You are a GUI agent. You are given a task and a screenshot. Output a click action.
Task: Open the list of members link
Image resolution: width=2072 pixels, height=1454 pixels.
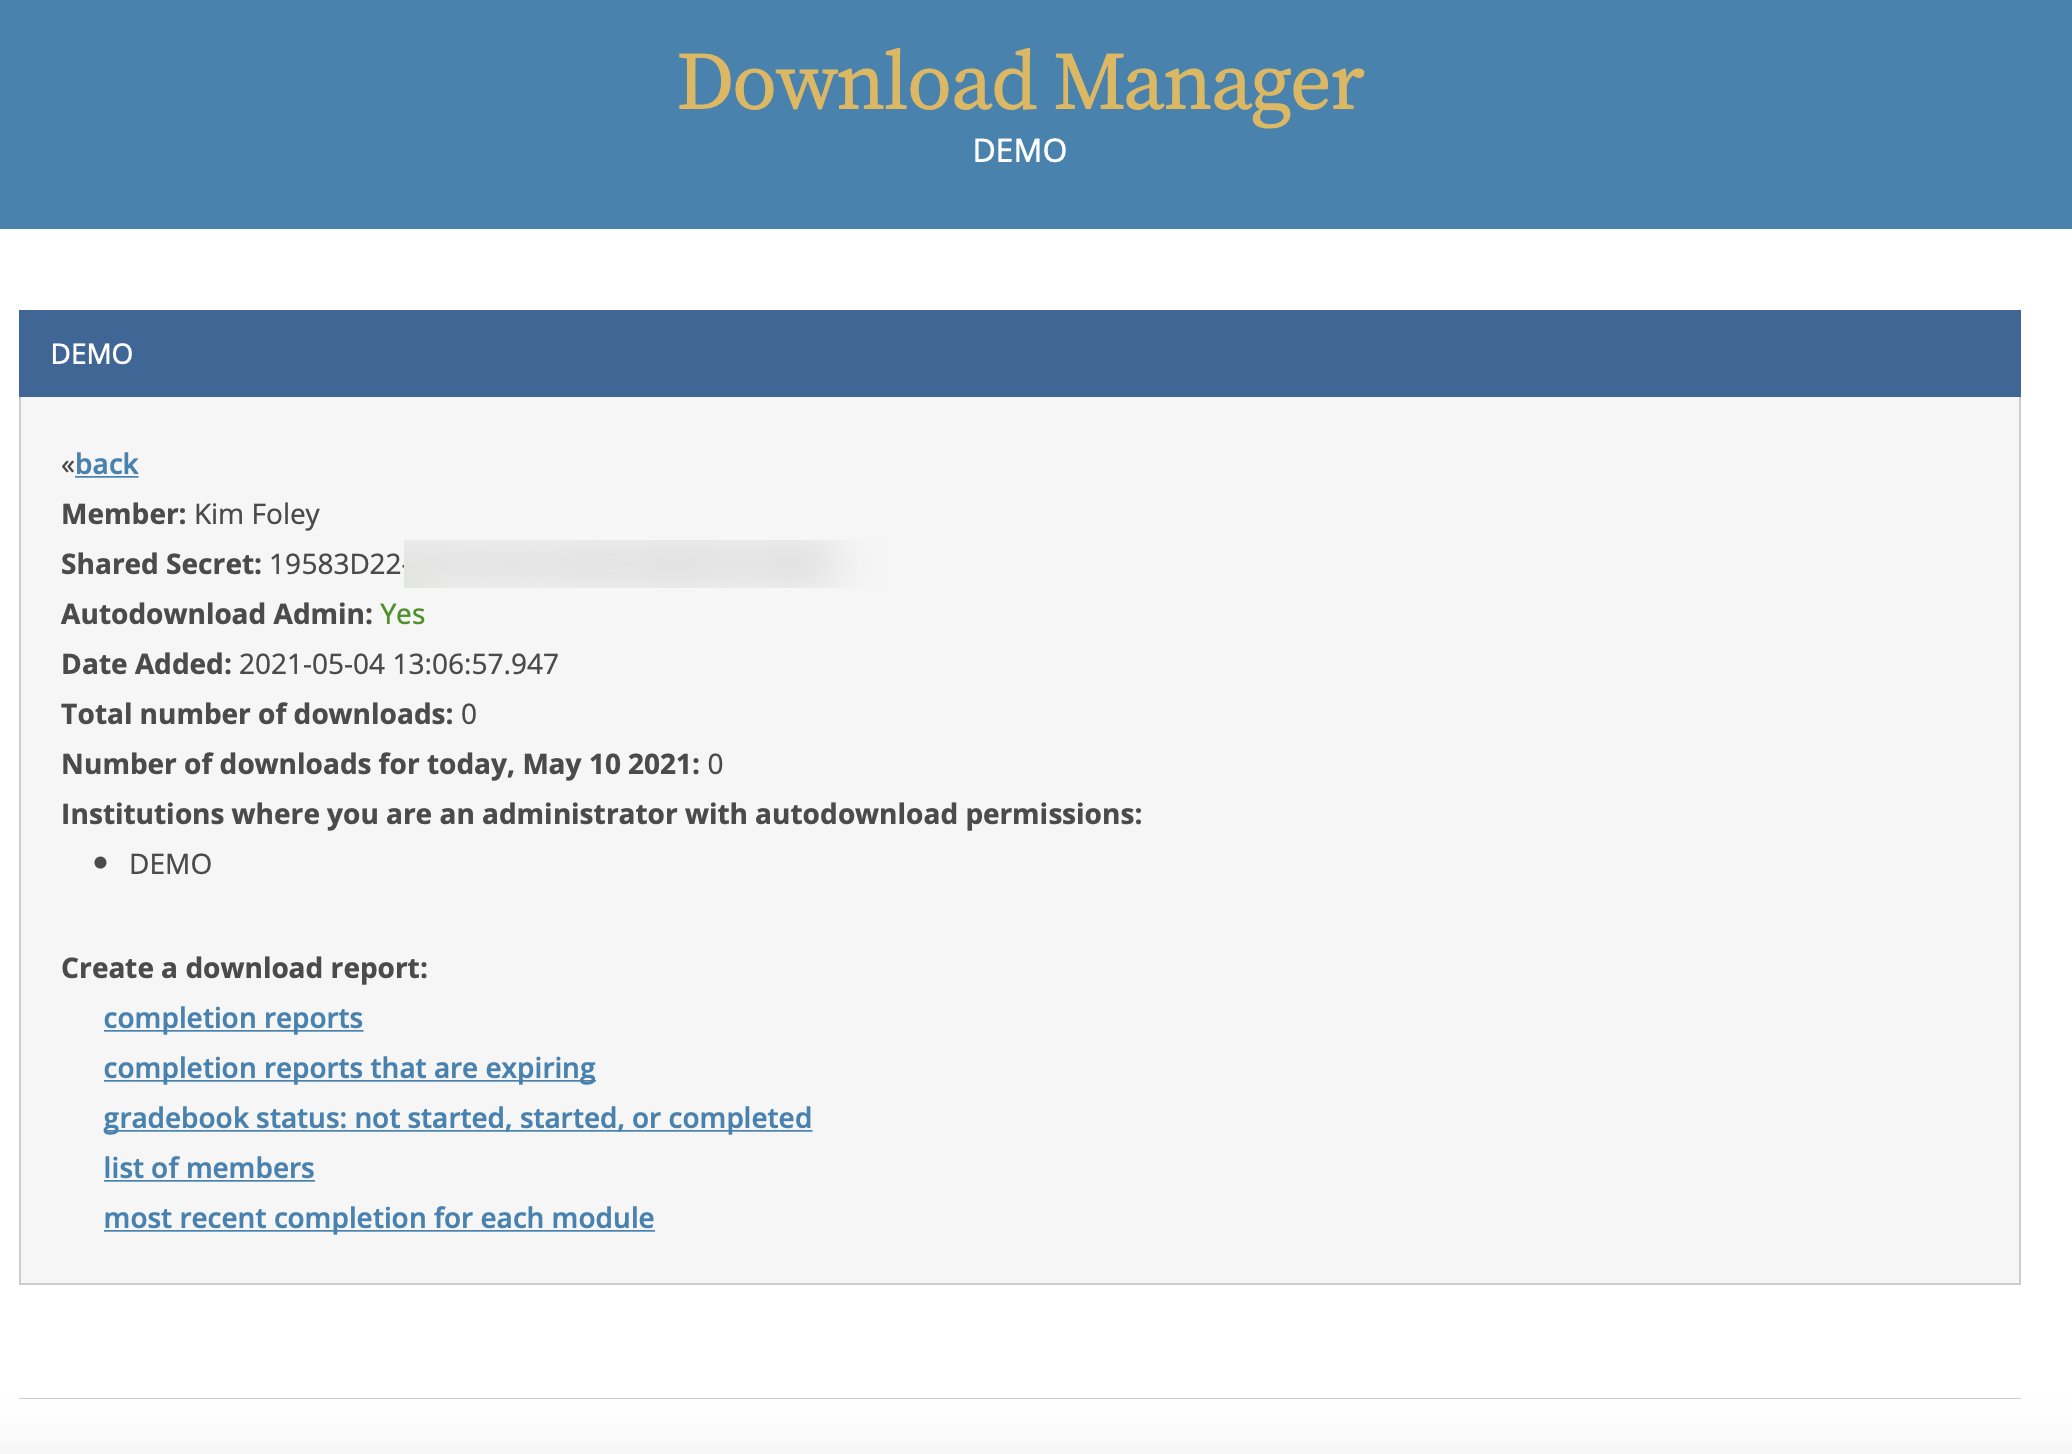[209, 1168]
